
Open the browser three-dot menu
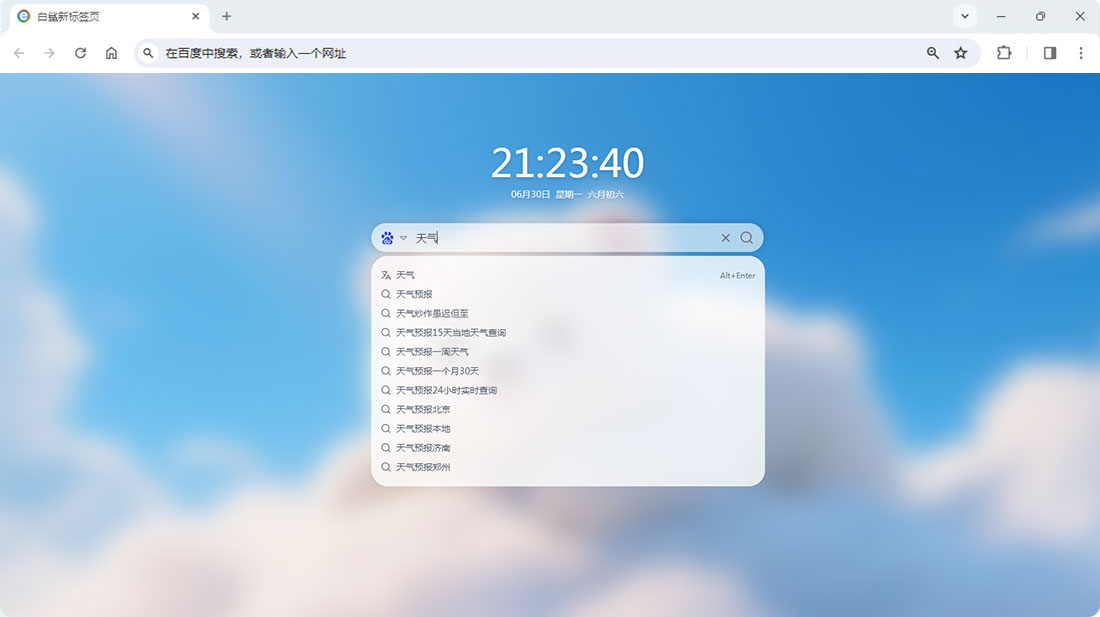(1081, 53)
